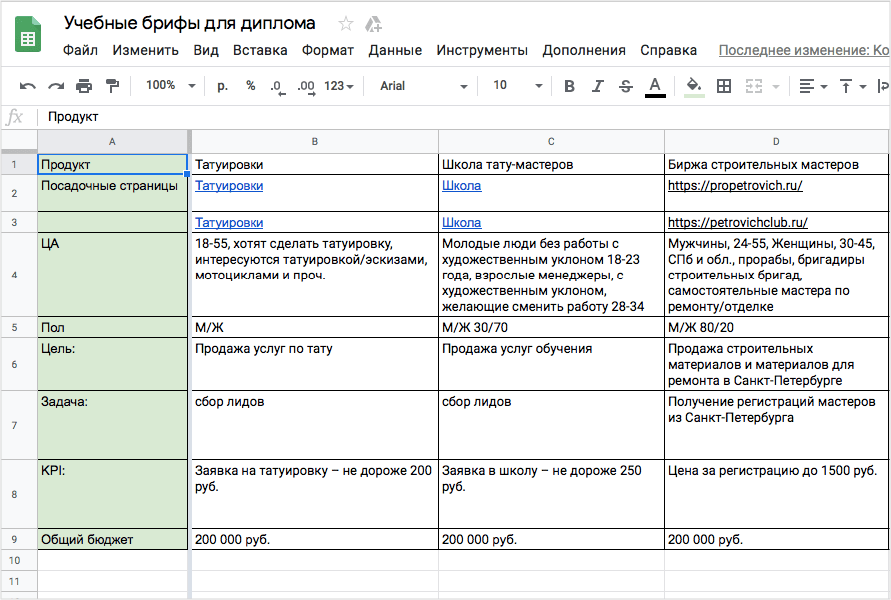The image size is (891, 600).
Task: Open the Вставка menu
Action: click(x=260, y=50)
